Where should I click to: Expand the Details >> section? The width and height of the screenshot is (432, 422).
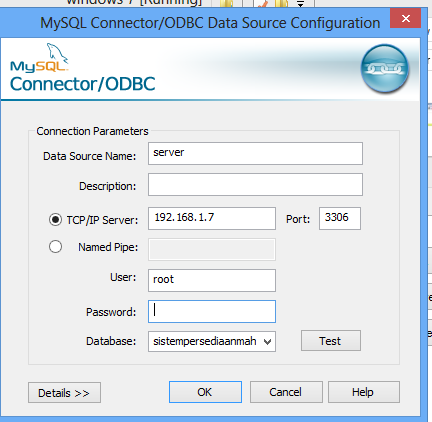click(64, 393)
